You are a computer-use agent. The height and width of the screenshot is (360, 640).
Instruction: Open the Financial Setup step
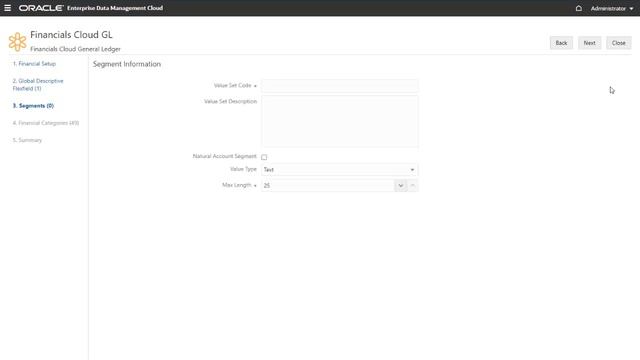coord(34,64)
